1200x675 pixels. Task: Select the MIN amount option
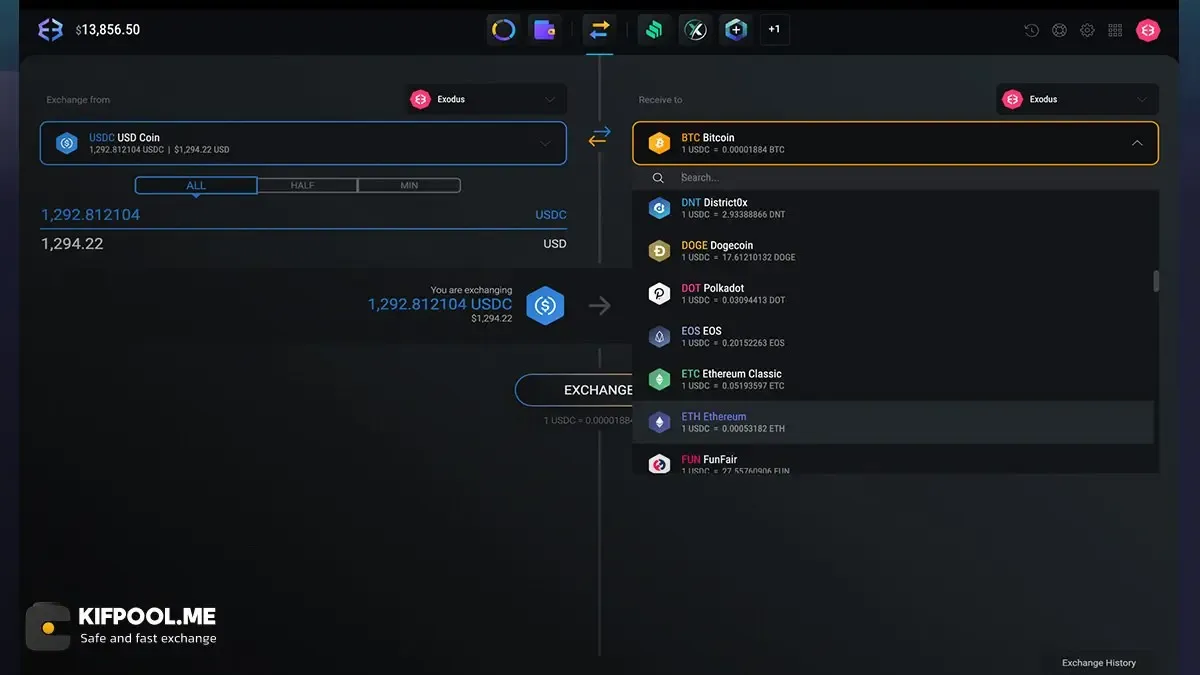point(409,185)
